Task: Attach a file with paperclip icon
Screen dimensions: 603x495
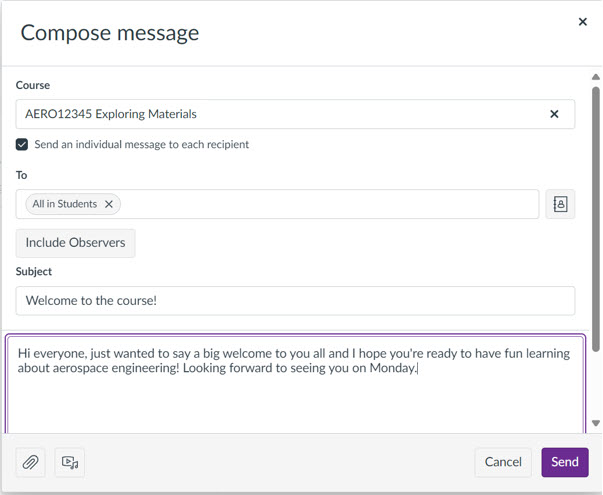Action: 30,462
